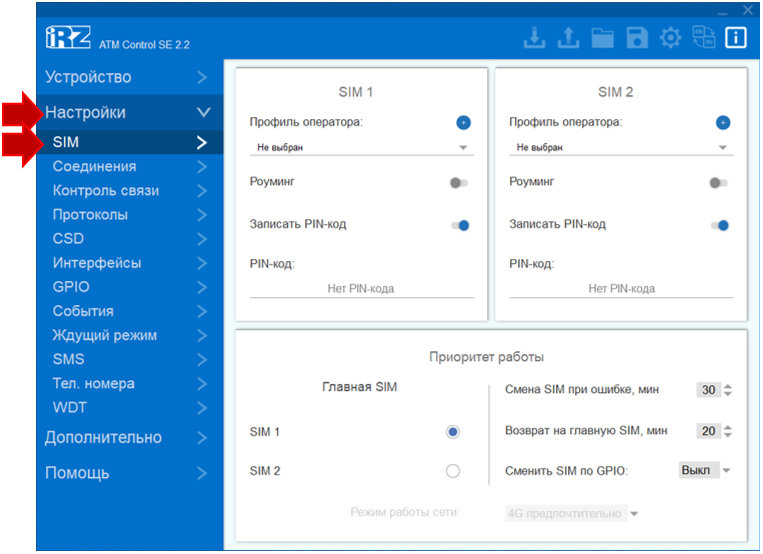Image resolution: width=763 pixels, height=554 pixels.
Task: Click the floppy disk save icon
Action: click(x=636, y=38)
